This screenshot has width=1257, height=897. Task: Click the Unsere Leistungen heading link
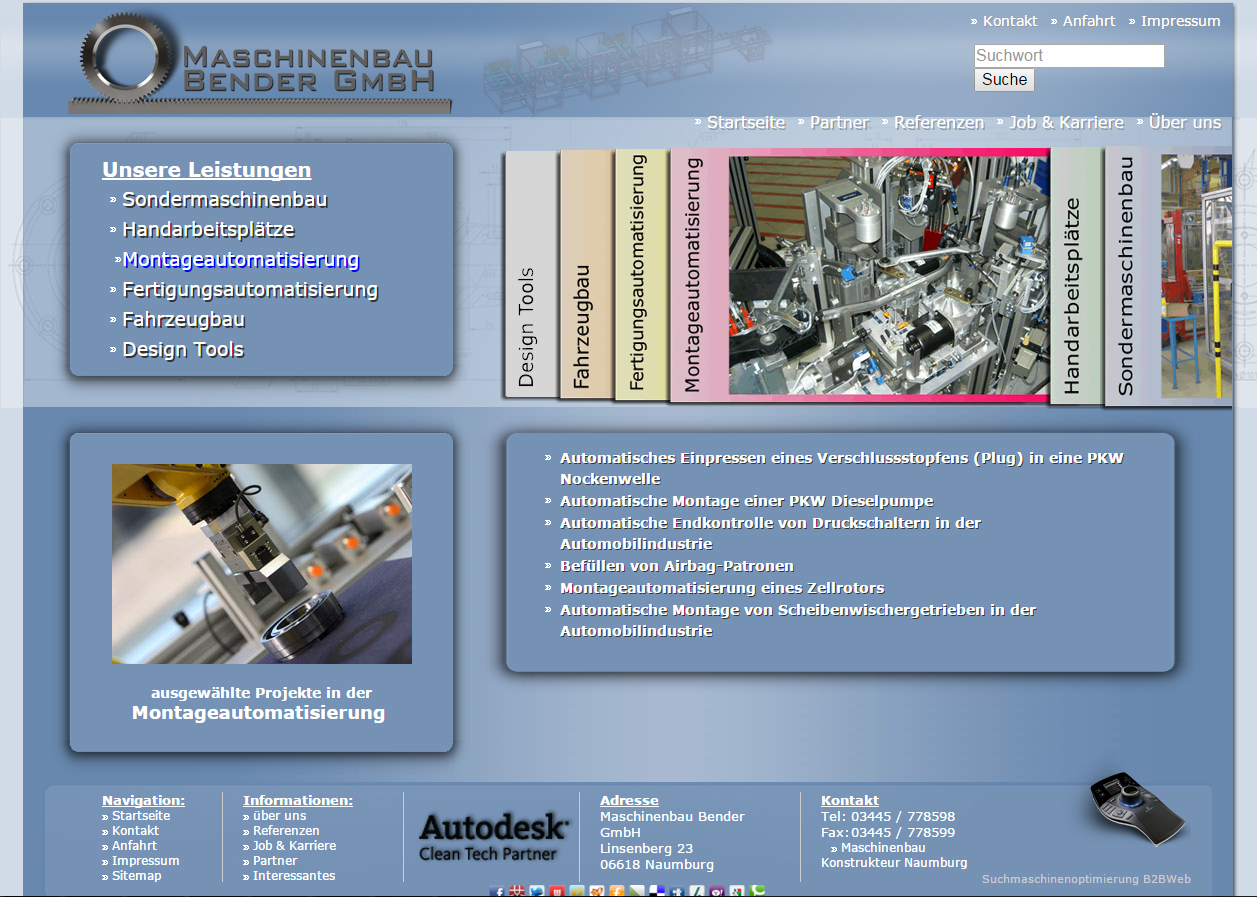tap(207, 170)
